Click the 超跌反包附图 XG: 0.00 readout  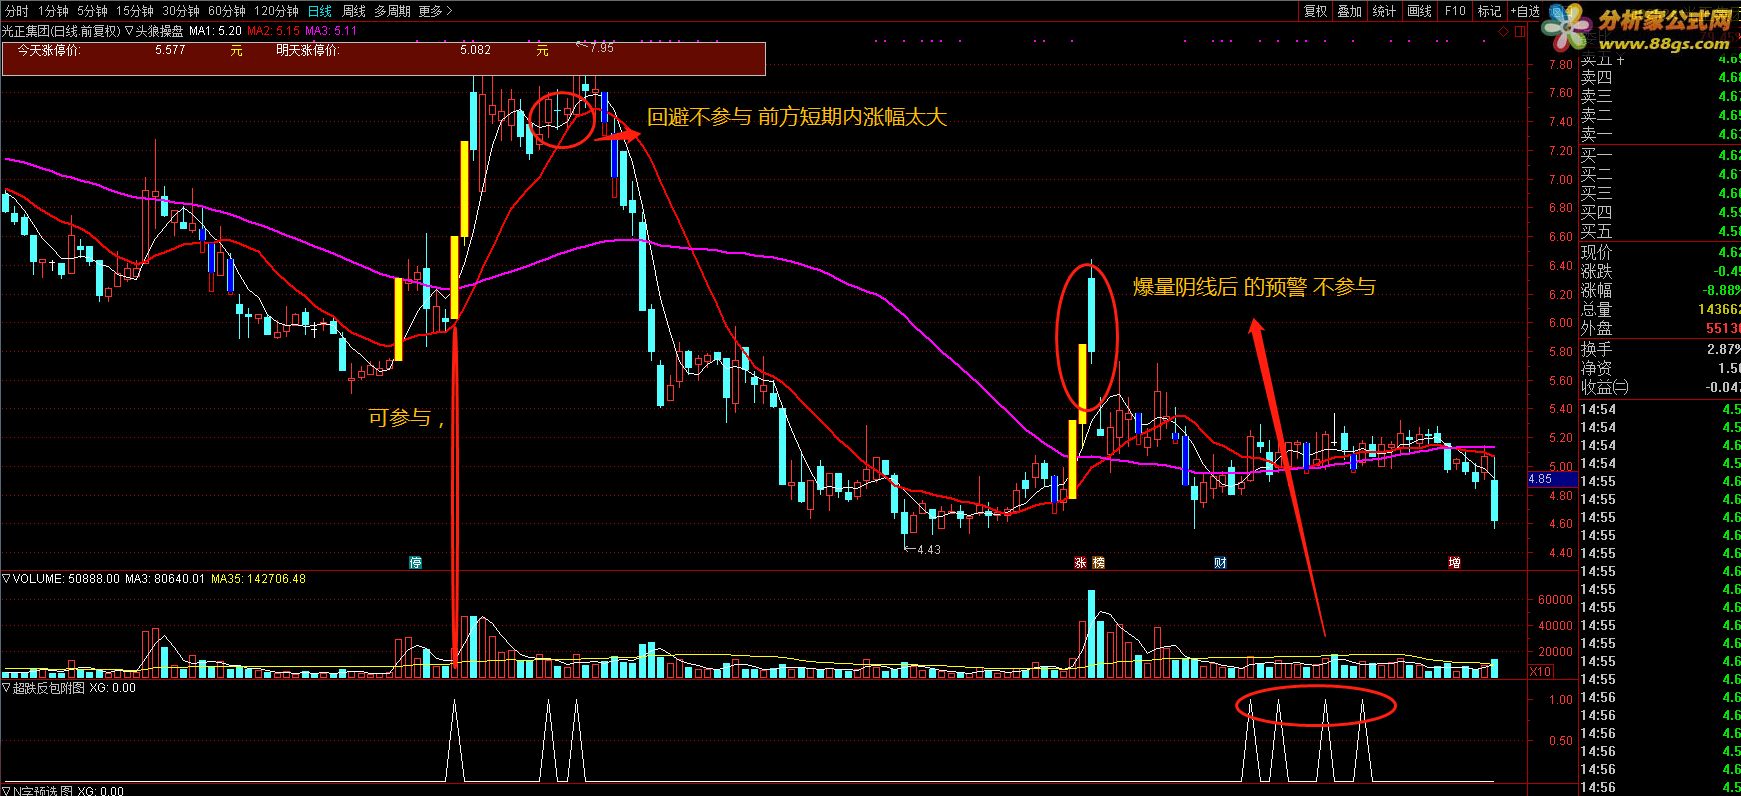tap(74, 689)
